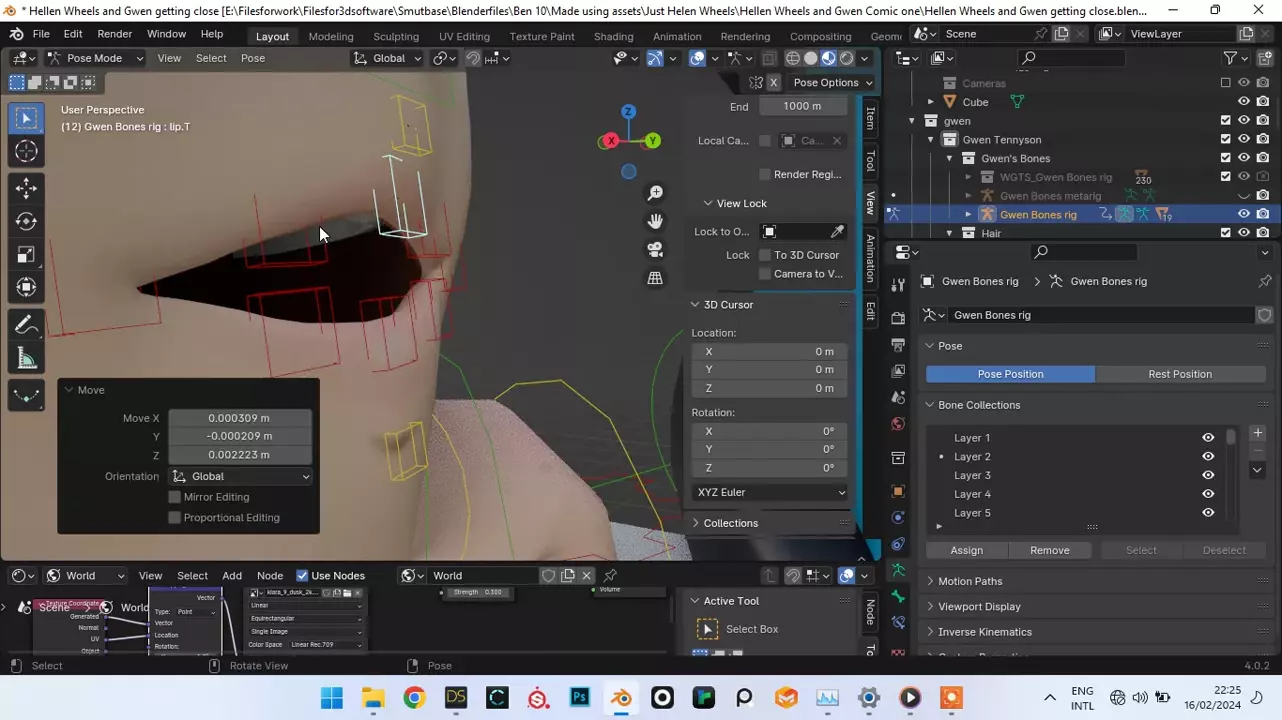Viewport: 1282px width, 720px height.
Task: Activate the Move tool
Action: pyautogui.click(x=27, y=188)
